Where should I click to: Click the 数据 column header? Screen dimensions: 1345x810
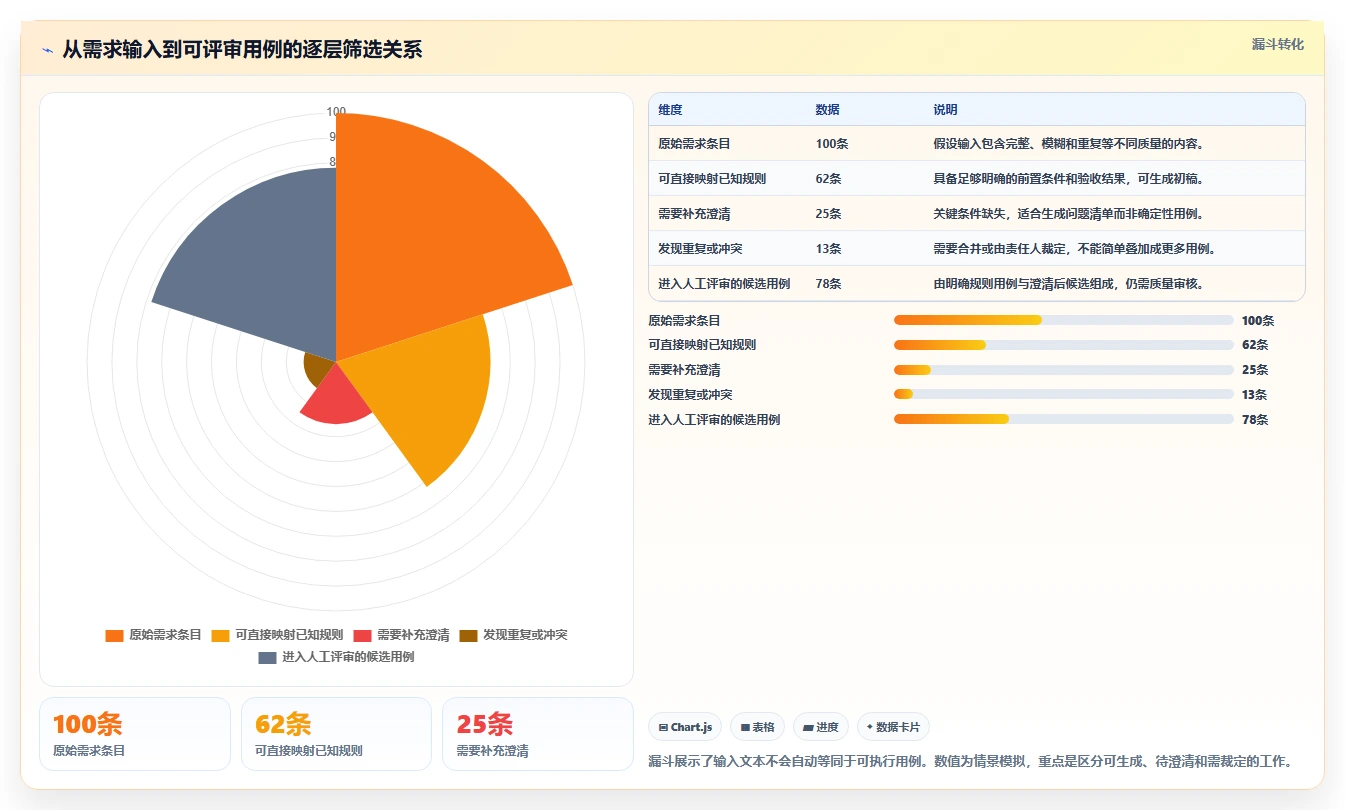(x=827, y=110)
